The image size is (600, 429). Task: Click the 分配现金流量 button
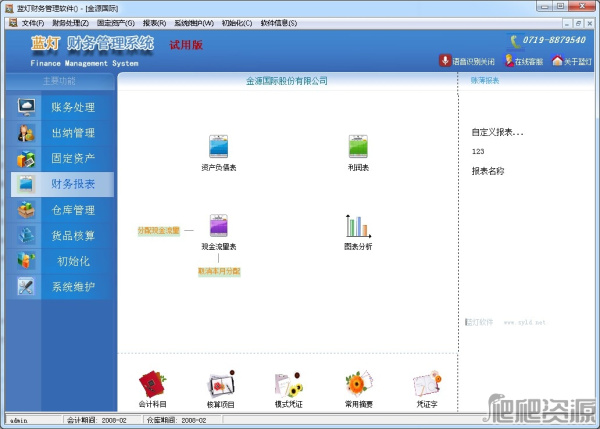coord(159,230)
